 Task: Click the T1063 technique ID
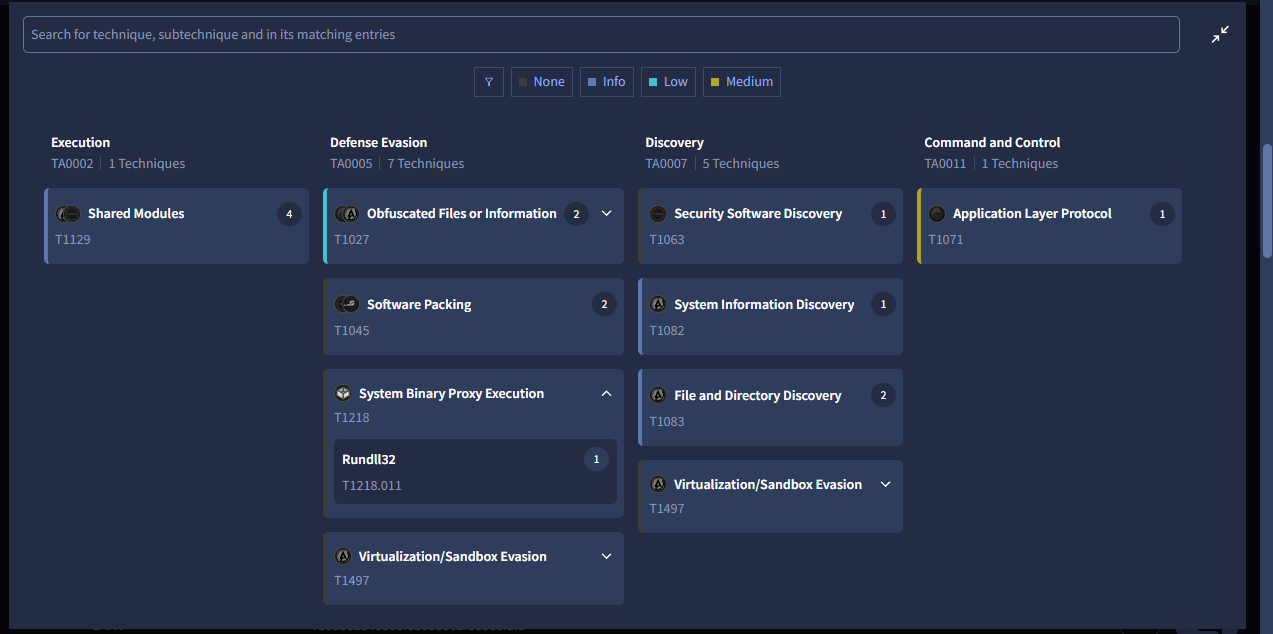pyautogui.click(x=667, y=240)
